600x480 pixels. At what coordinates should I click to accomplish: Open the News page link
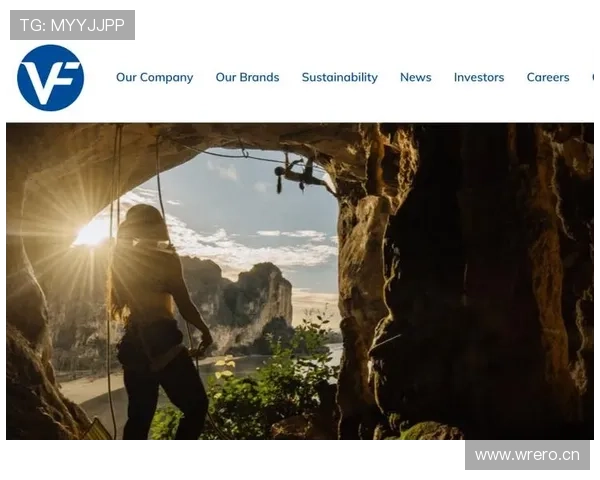[x=415, y=77]
